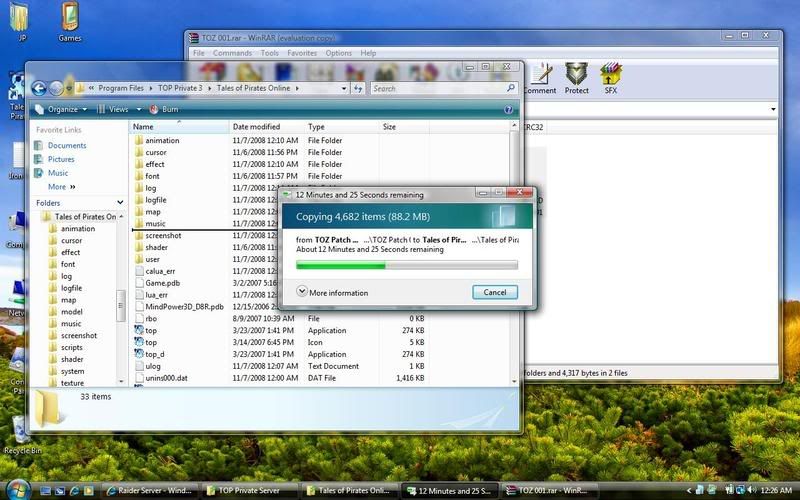The width and height of the screenshot is (800, 500).
Task: Click the Windows Start orb
Action: 17,489
